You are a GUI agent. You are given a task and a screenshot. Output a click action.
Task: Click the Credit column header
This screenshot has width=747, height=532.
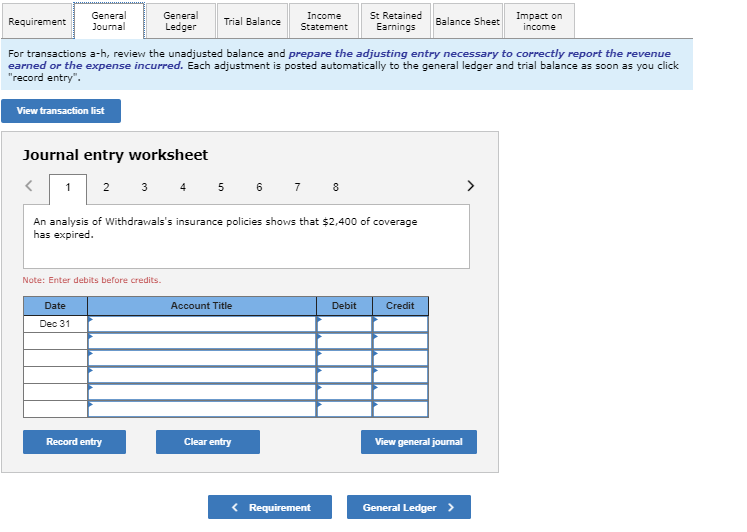(400, 306)
